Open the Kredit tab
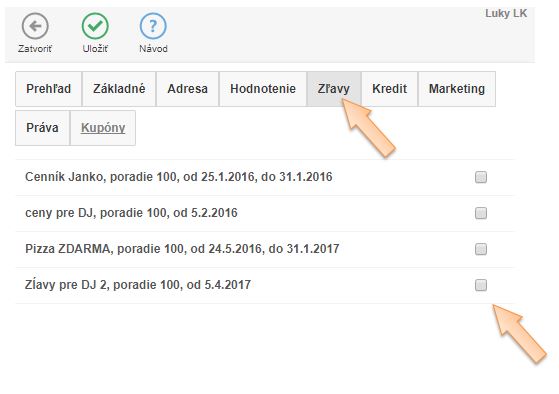 point(390,89)
